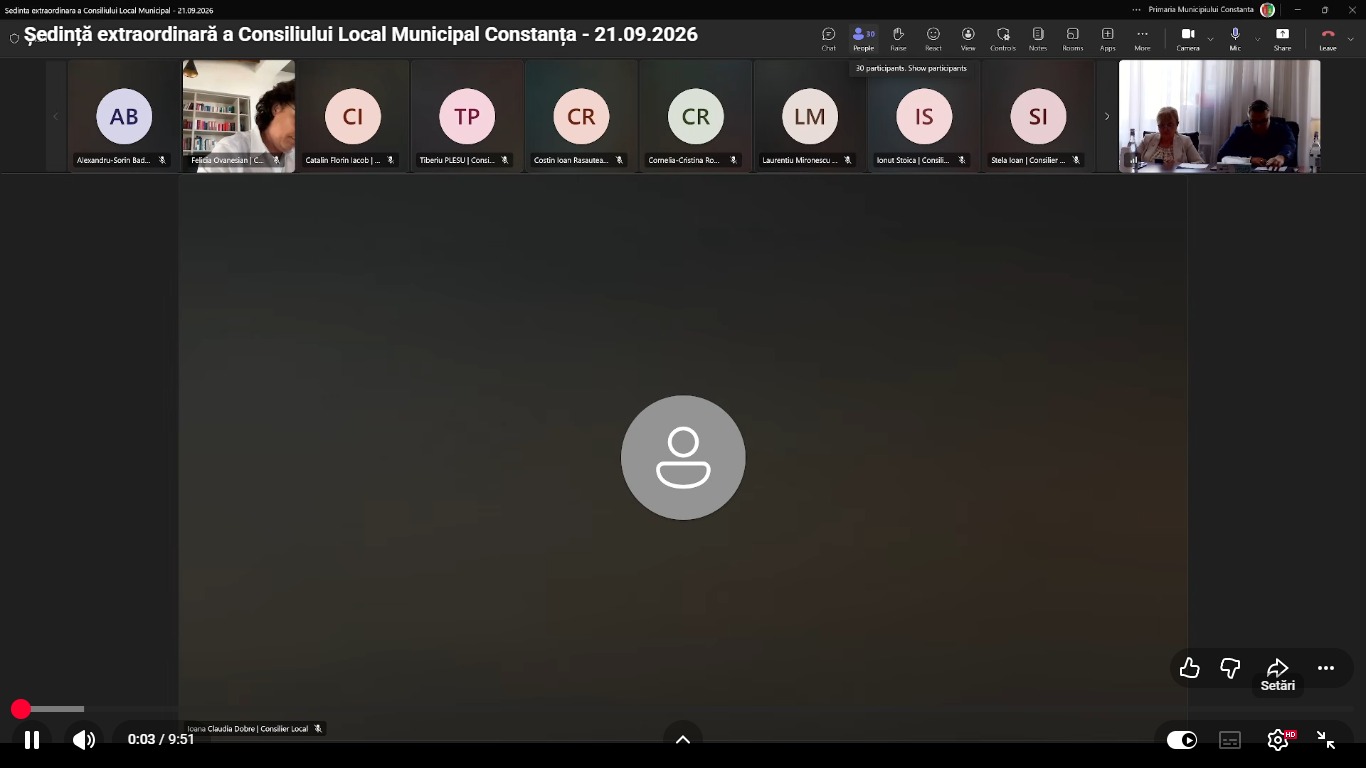Open the Apps icon in meeting toolbar

(1108, 39)
